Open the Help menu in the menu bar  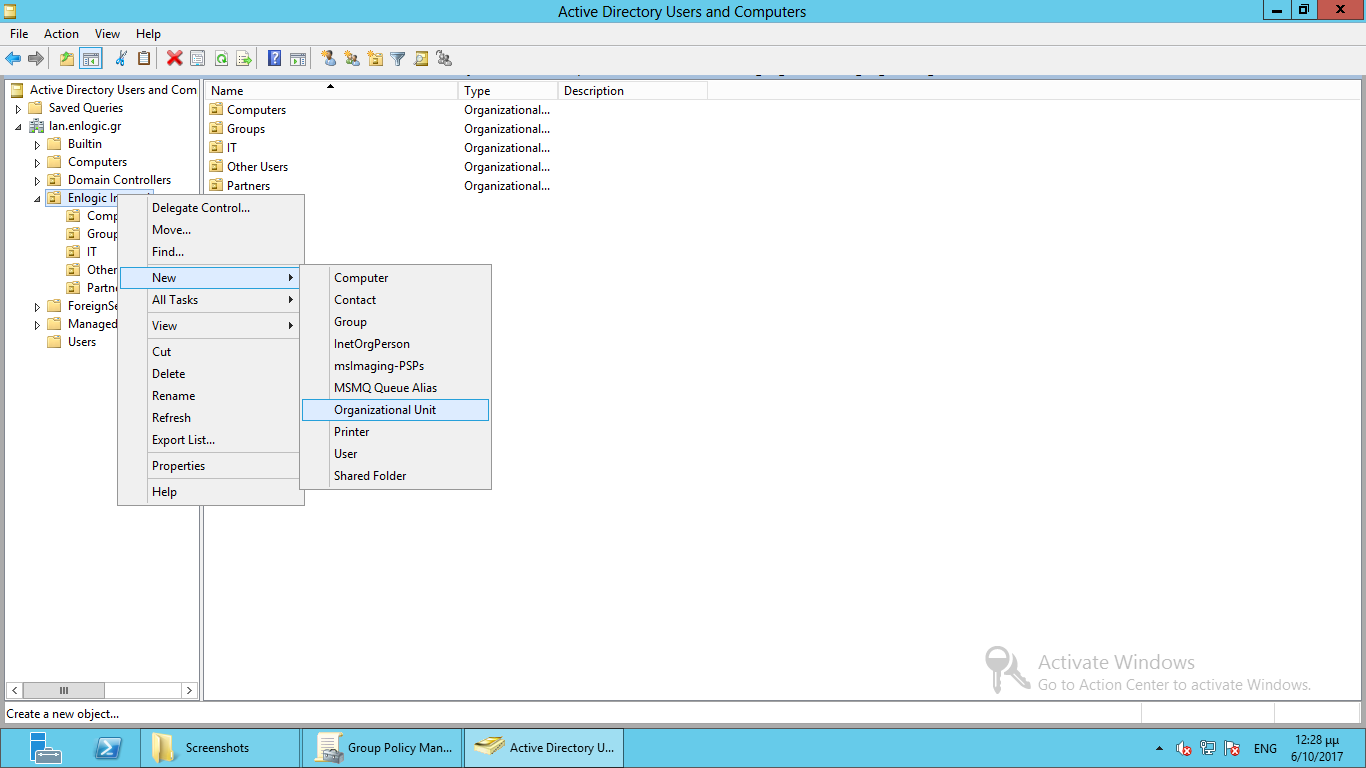click(x=148, y=34)
